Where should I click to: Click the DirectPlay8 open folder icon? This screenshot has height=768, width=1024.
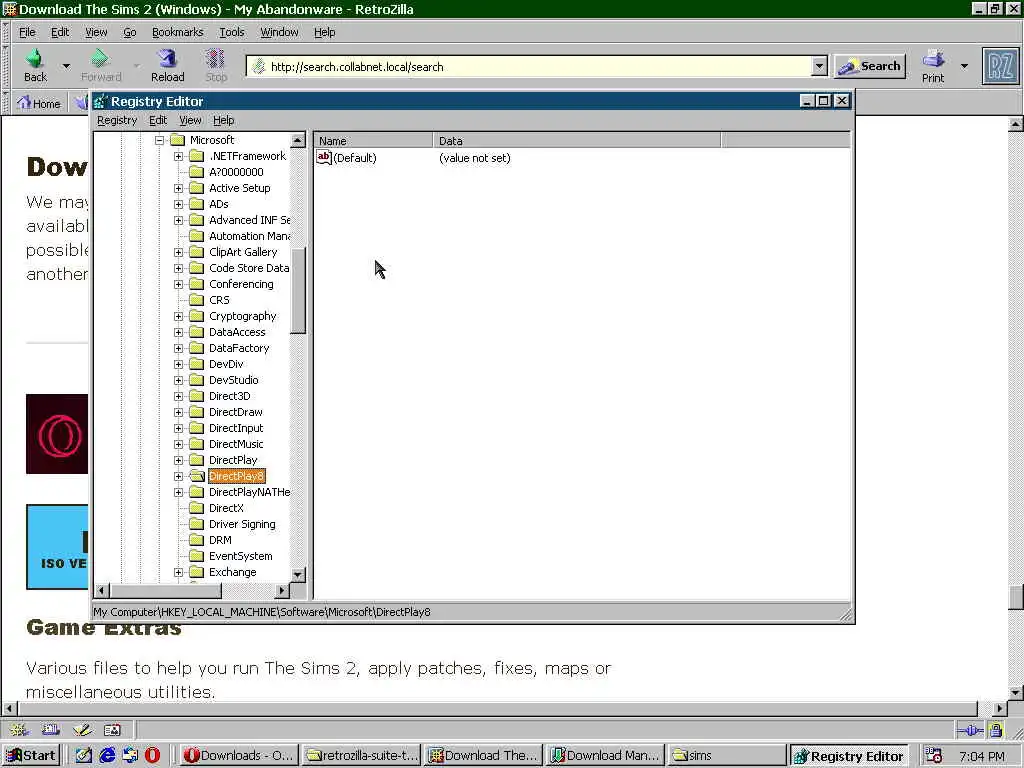point(197,476)
